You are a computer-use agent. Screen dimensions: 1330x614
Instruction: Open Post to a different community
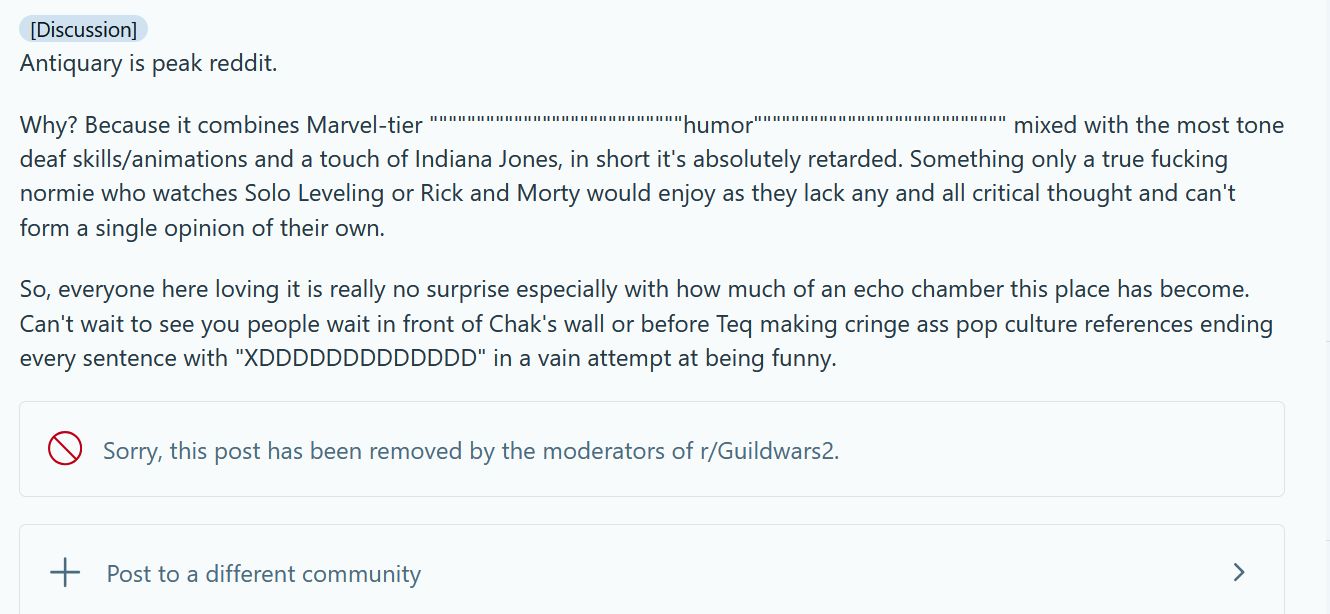(263, 574)
